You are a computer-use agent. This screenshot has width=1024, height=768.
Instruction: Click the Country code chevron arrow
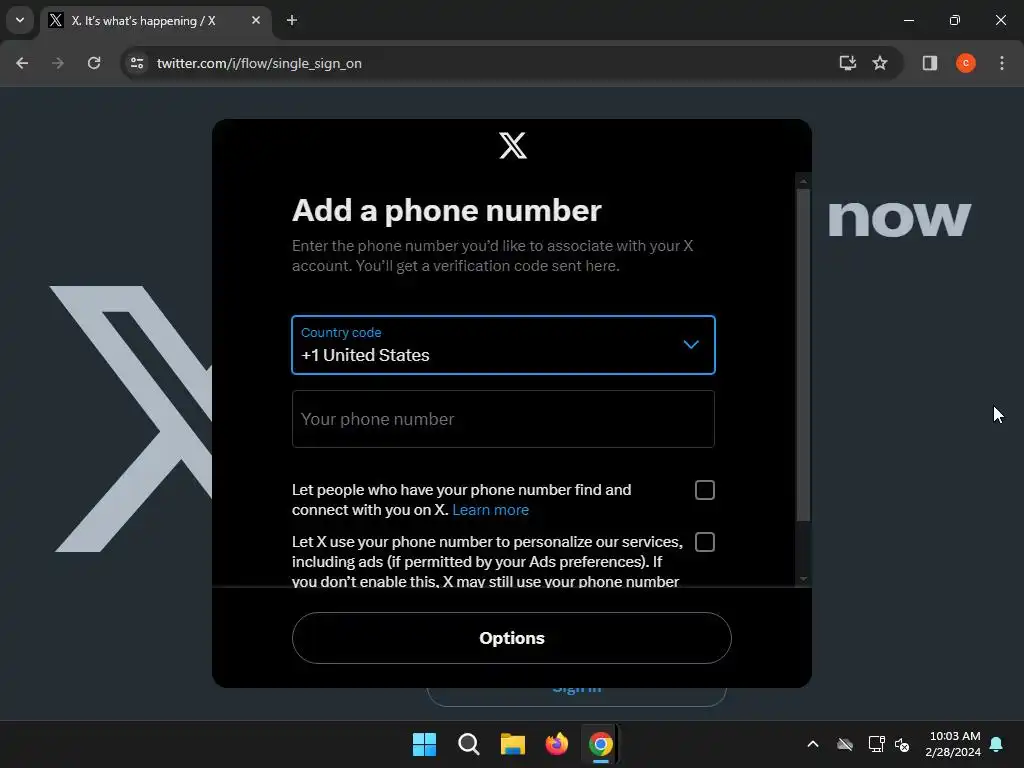(x=691, y=344)
